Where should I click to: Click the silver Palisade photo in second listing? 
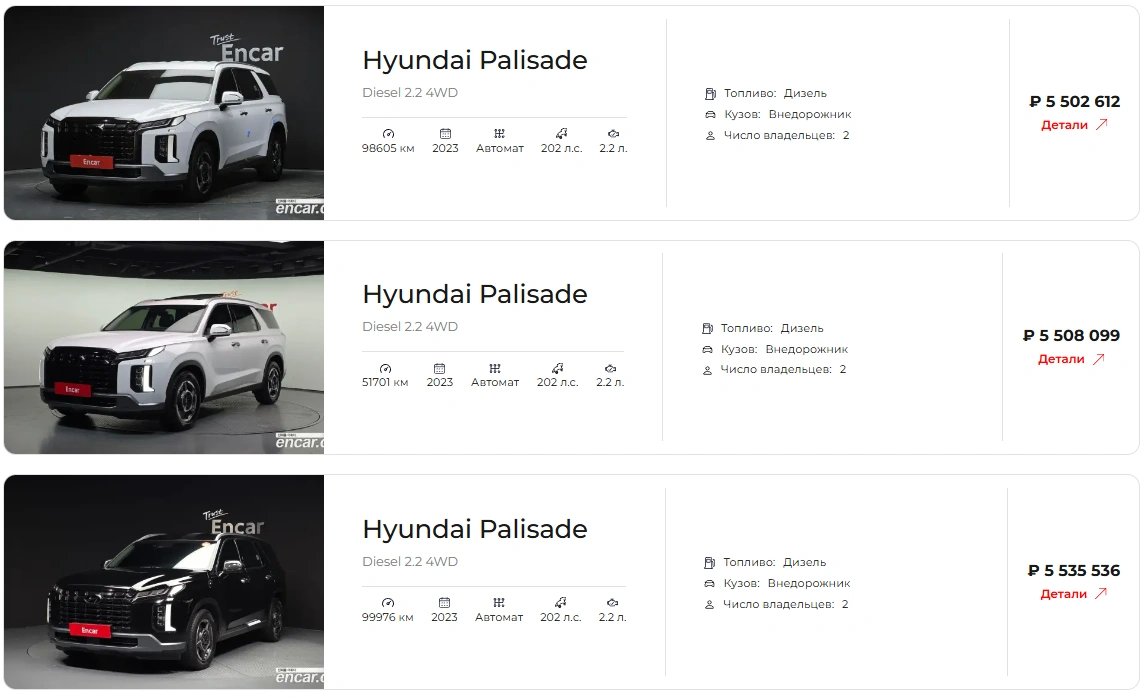(x=164, y=348)
